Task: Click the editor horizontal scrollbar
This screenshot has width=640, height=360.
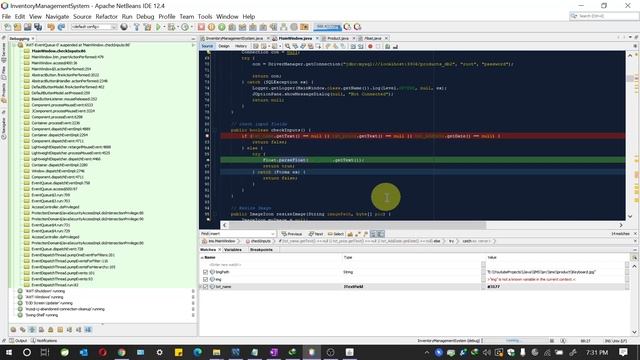Action: tap(357, 225)
